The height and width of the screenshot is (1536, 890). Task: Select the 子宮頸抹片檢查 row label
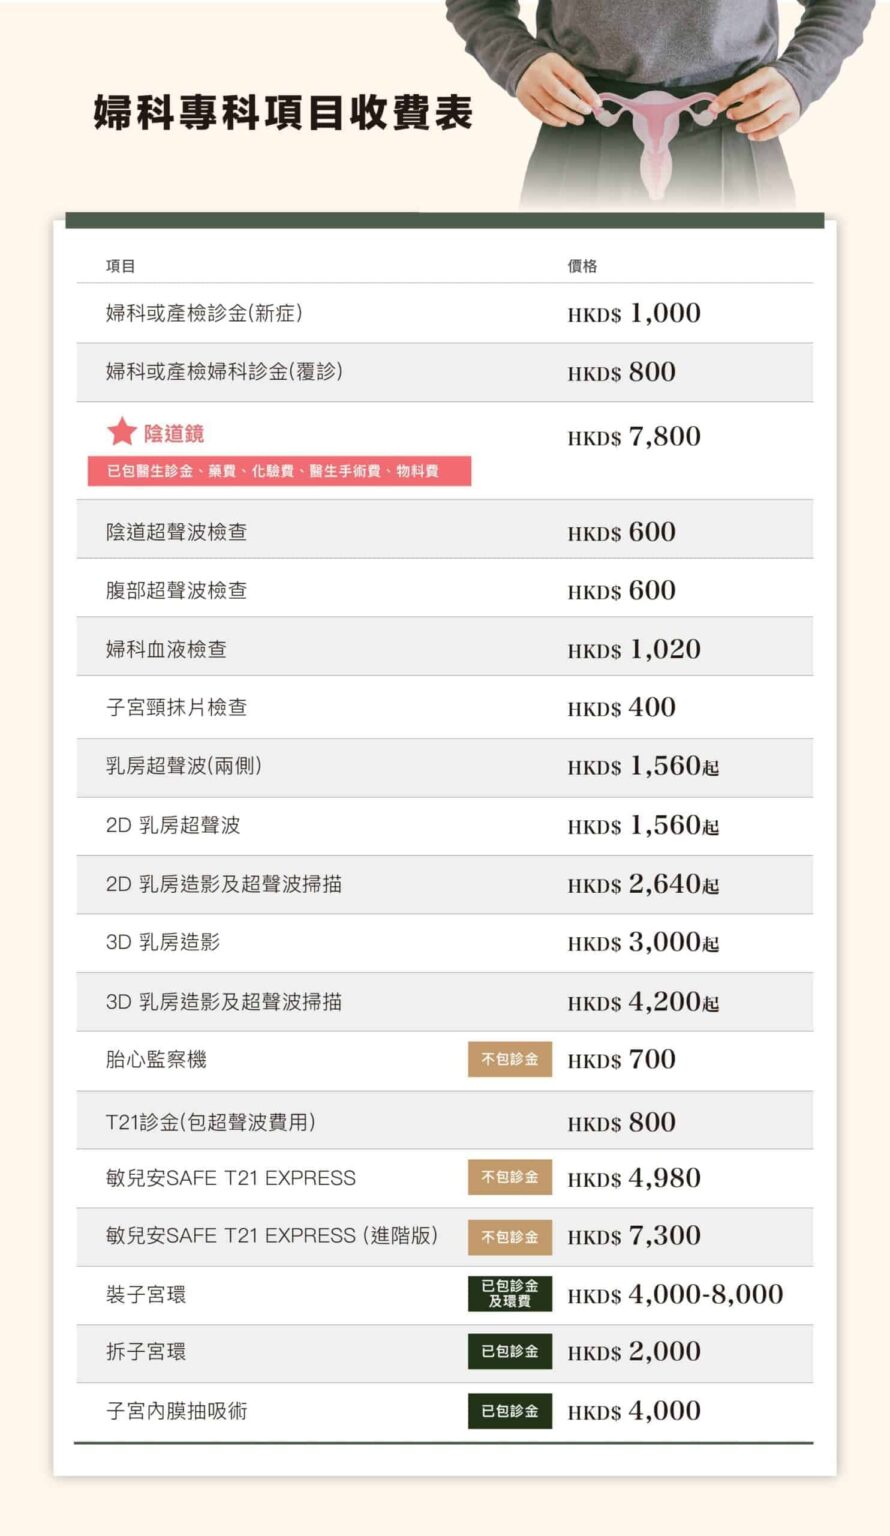tap(176, 708)
